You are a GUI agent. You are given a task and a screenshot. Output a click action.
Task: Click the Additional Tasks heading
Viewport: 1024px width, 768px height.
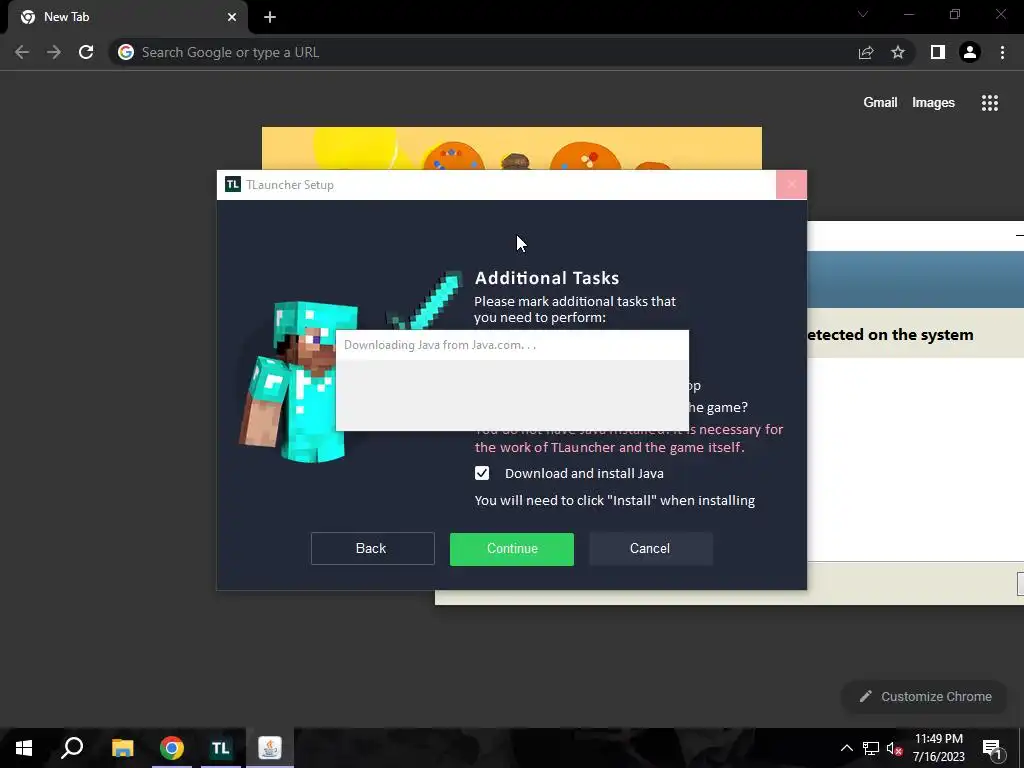[547, 278]
